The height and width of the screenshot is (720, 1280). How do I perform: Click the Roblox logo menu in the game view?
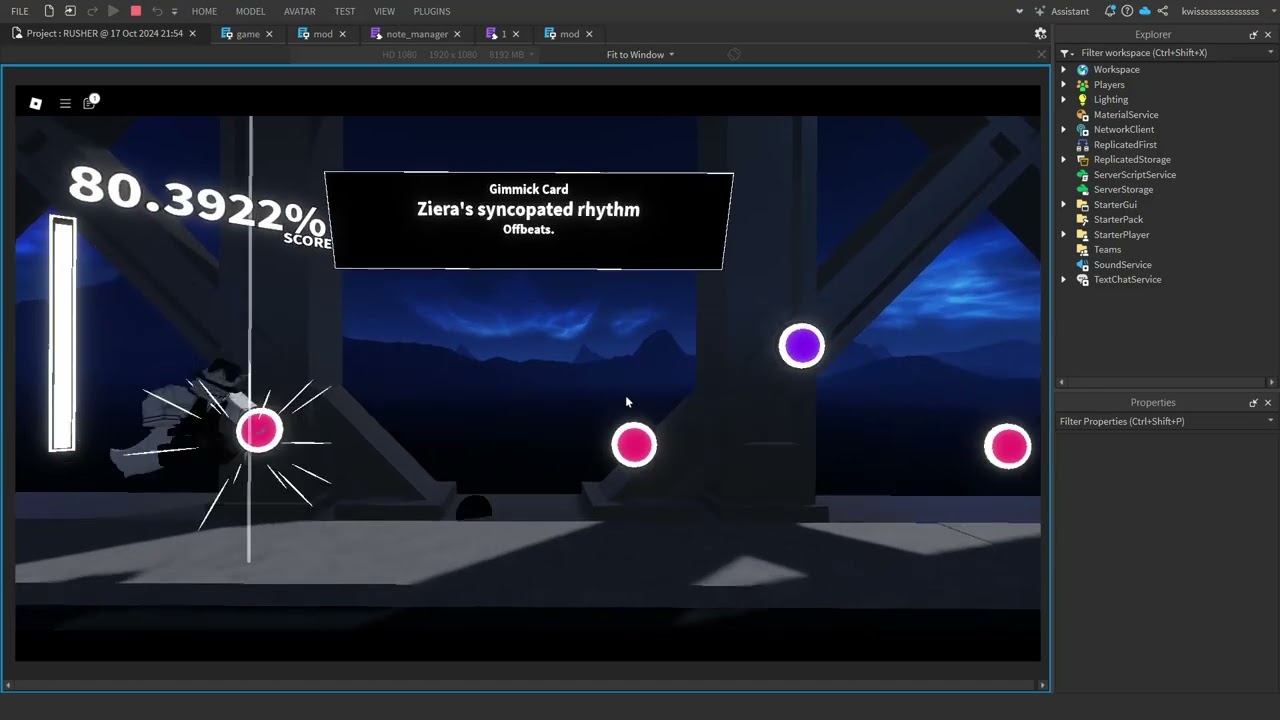coord(36,103)
